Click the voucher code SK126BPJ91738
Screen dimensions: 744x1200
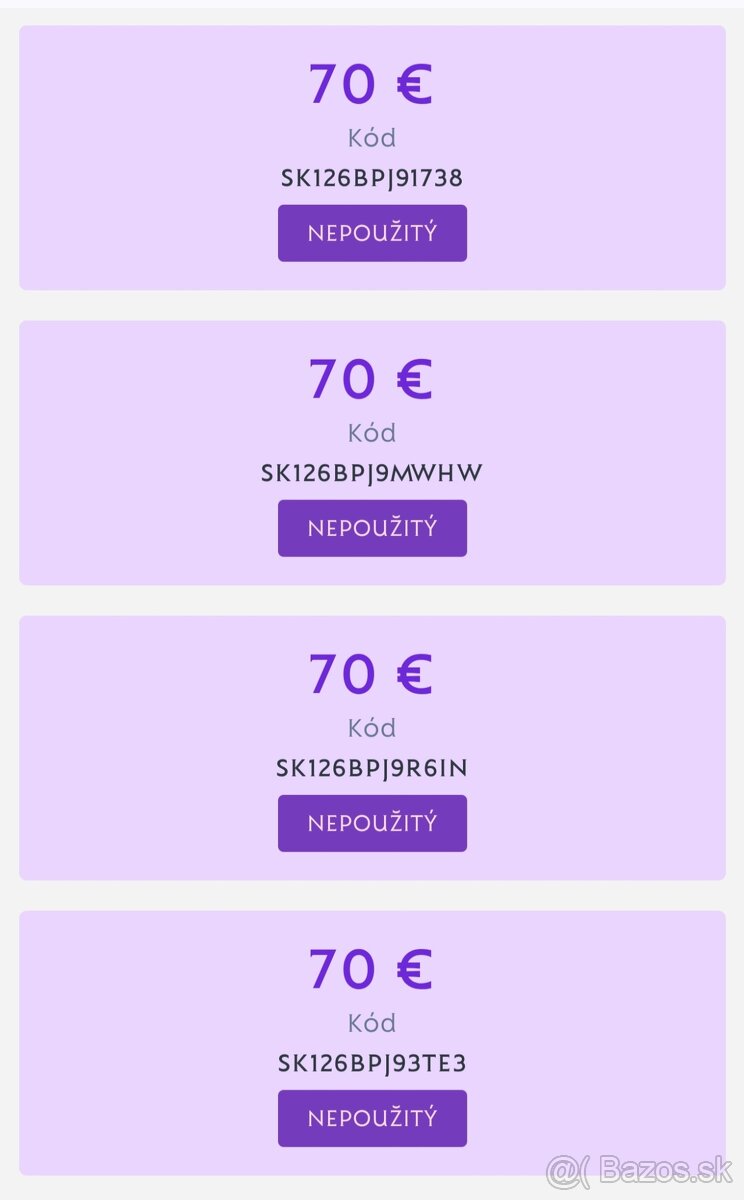372,178
